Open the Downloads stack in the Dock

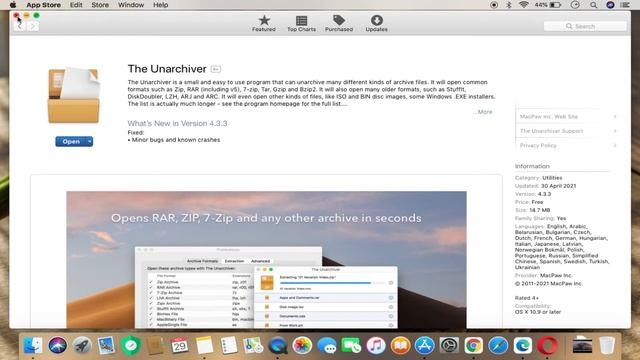[582, 345]
